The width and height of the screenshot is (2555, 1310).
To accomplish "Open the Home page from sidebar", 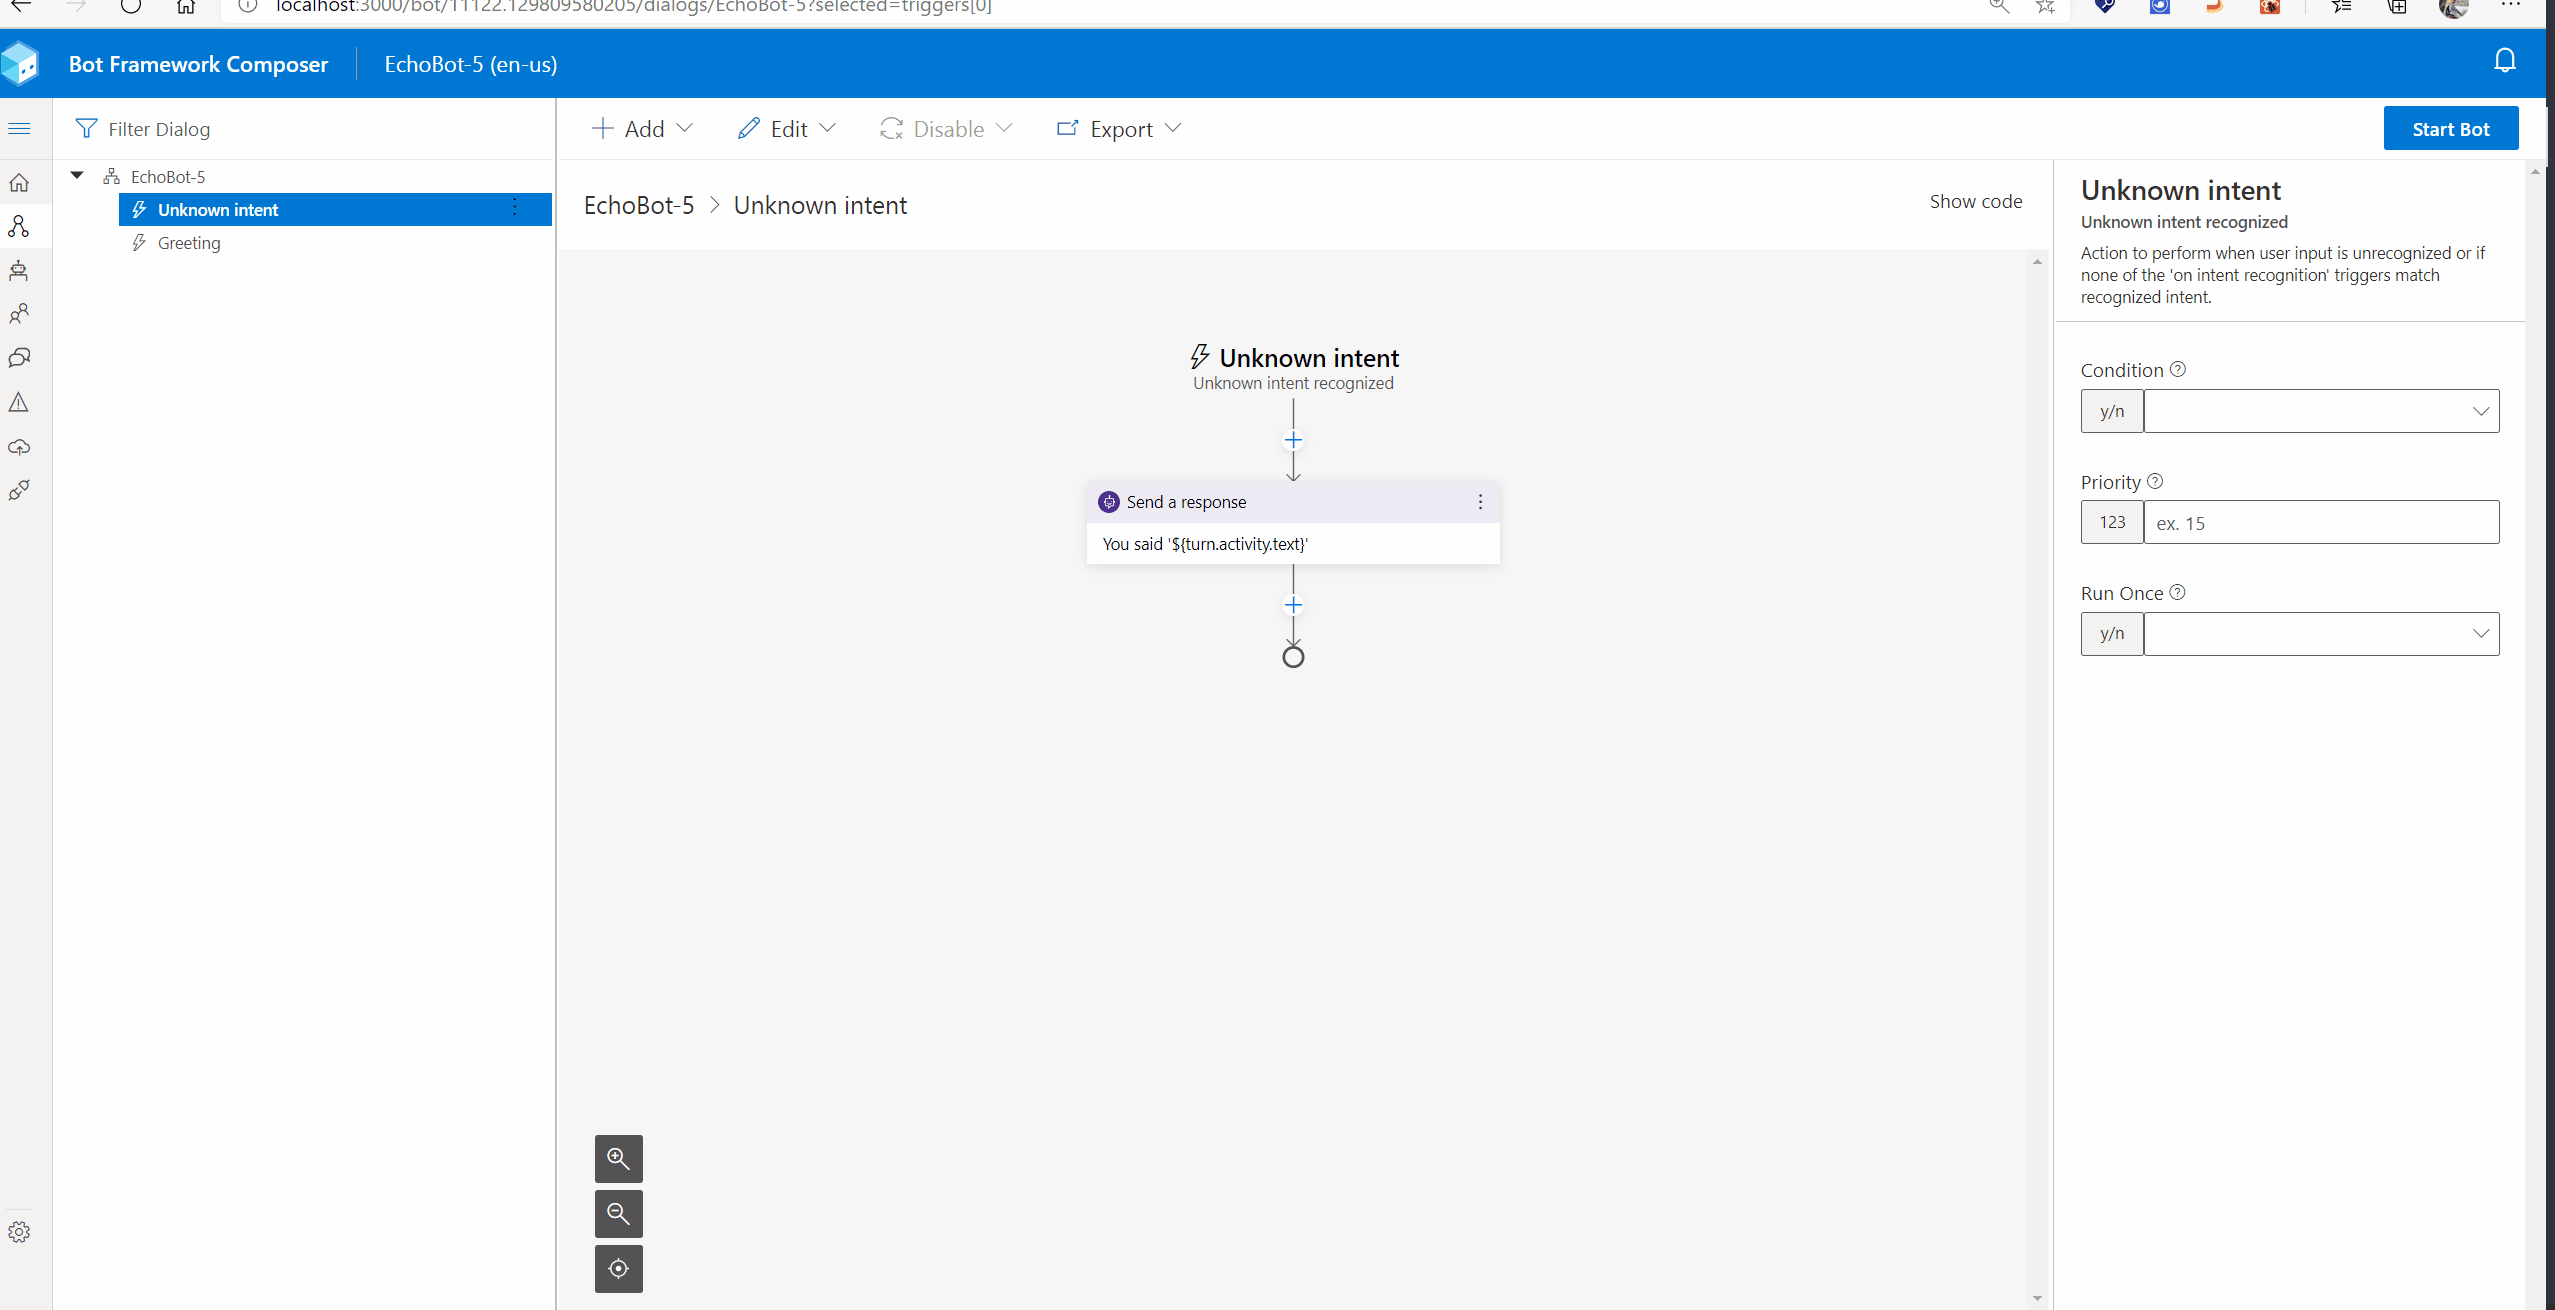I will pyautogui.click(x=19, y=183).
